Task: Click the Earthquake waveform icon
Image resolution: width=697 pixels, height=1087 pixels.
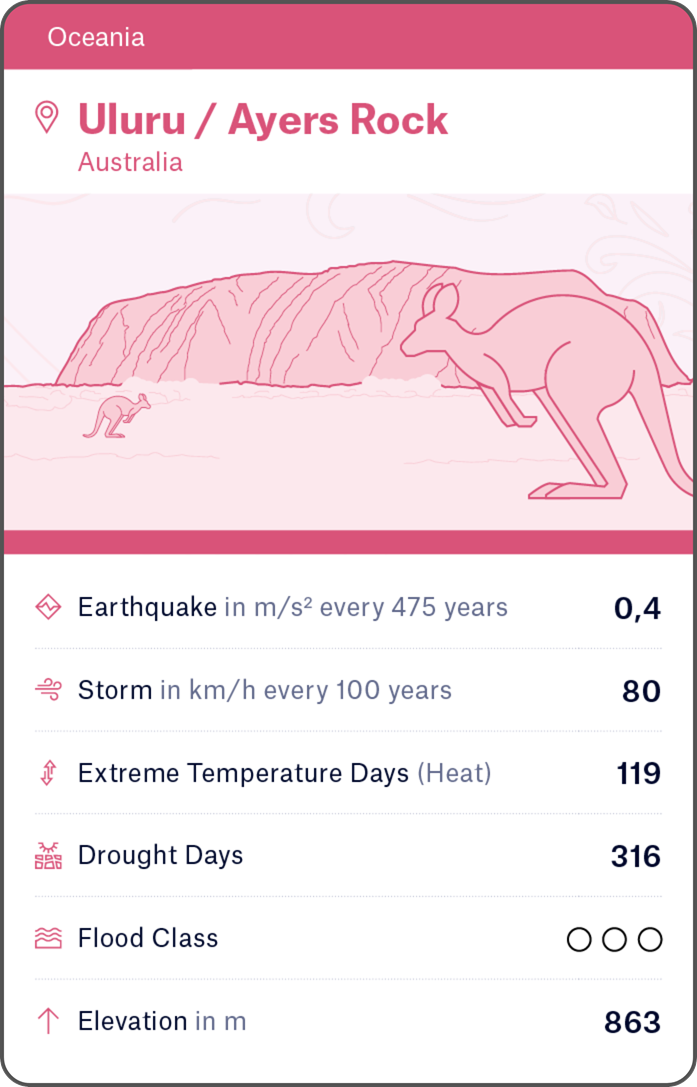Action: pyautogui.click(x=48, y=607)
